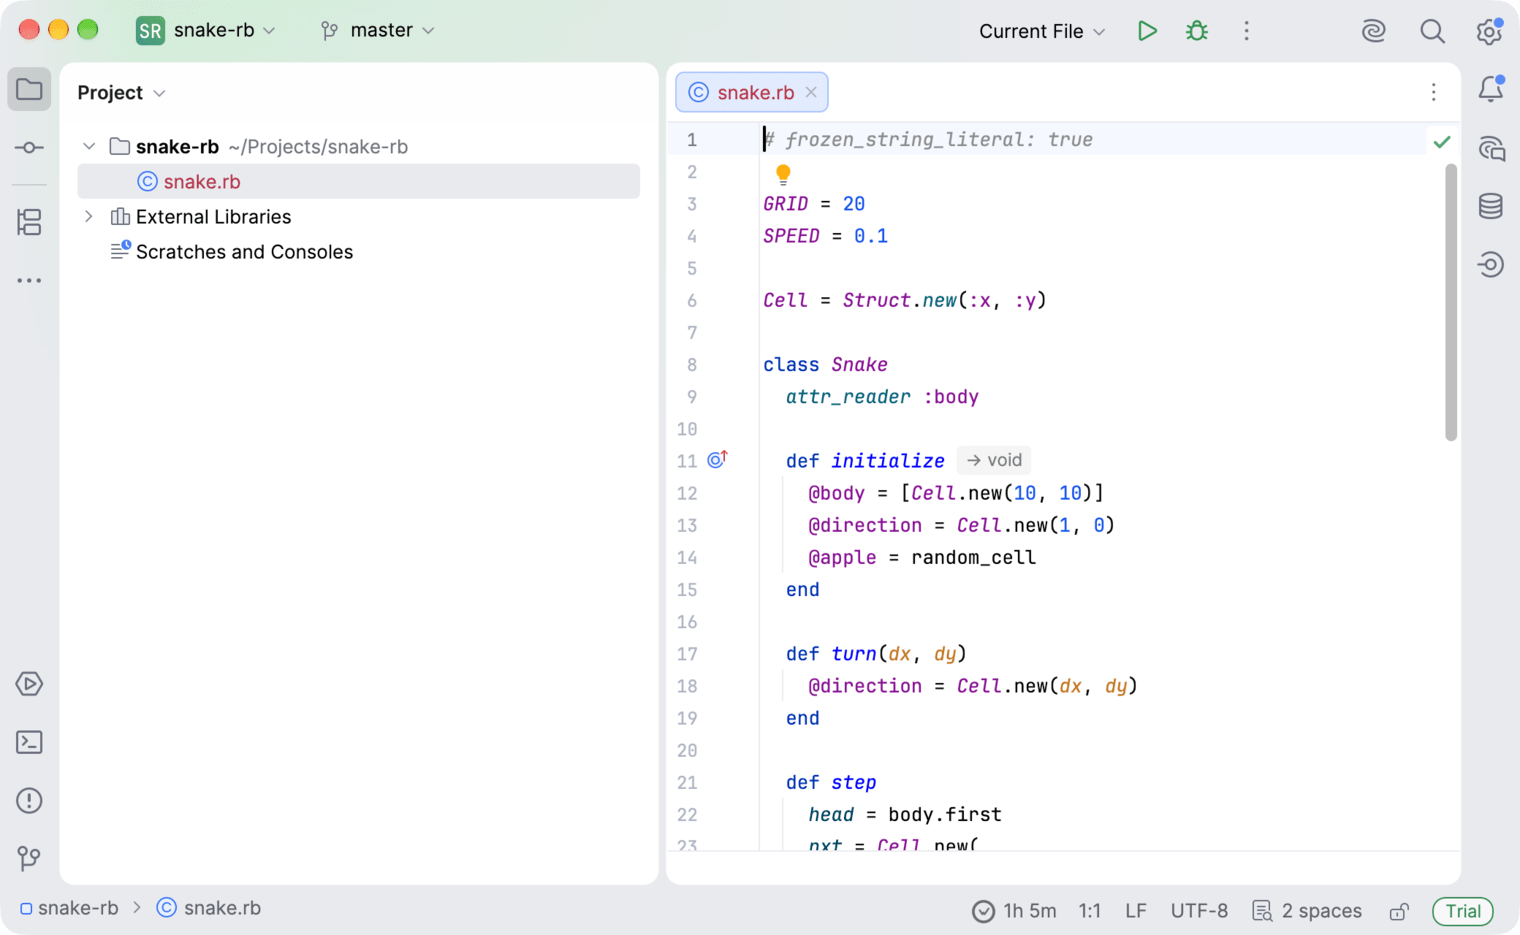Open the master branch dropdown

point(378,30)
